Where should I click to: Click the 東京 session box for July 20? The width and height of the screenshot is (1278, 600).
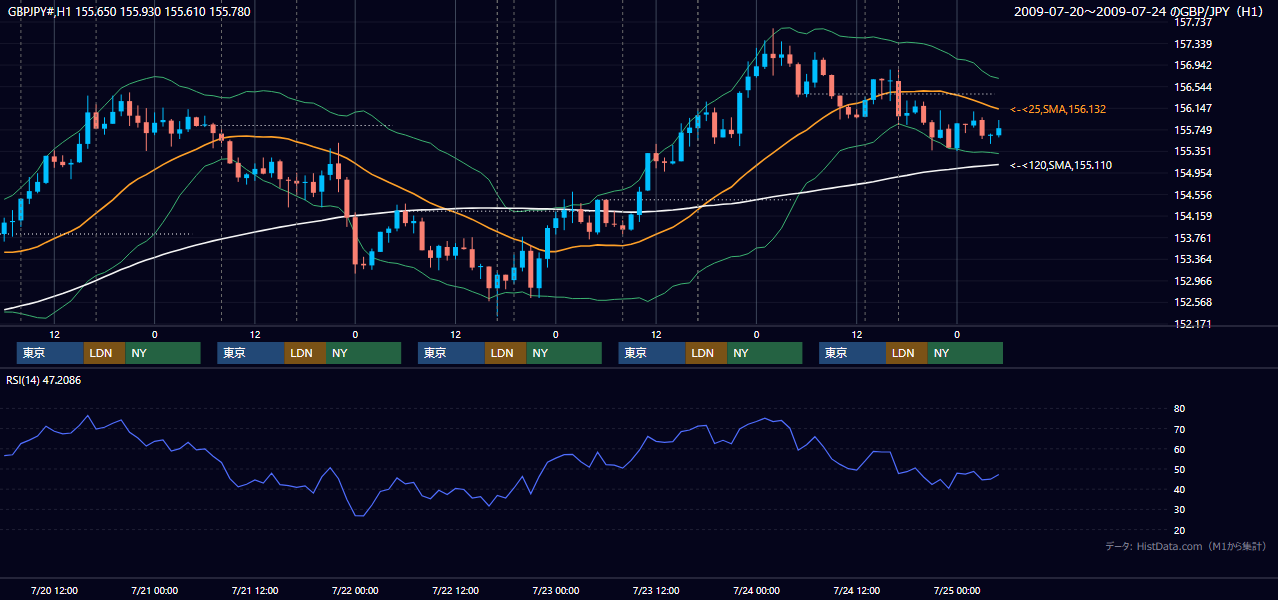(50, 353)
